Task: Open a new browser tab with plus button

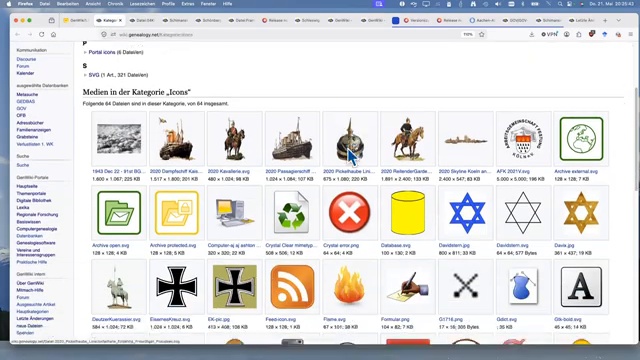Action: pyautogui.click(x=605, y=20)
